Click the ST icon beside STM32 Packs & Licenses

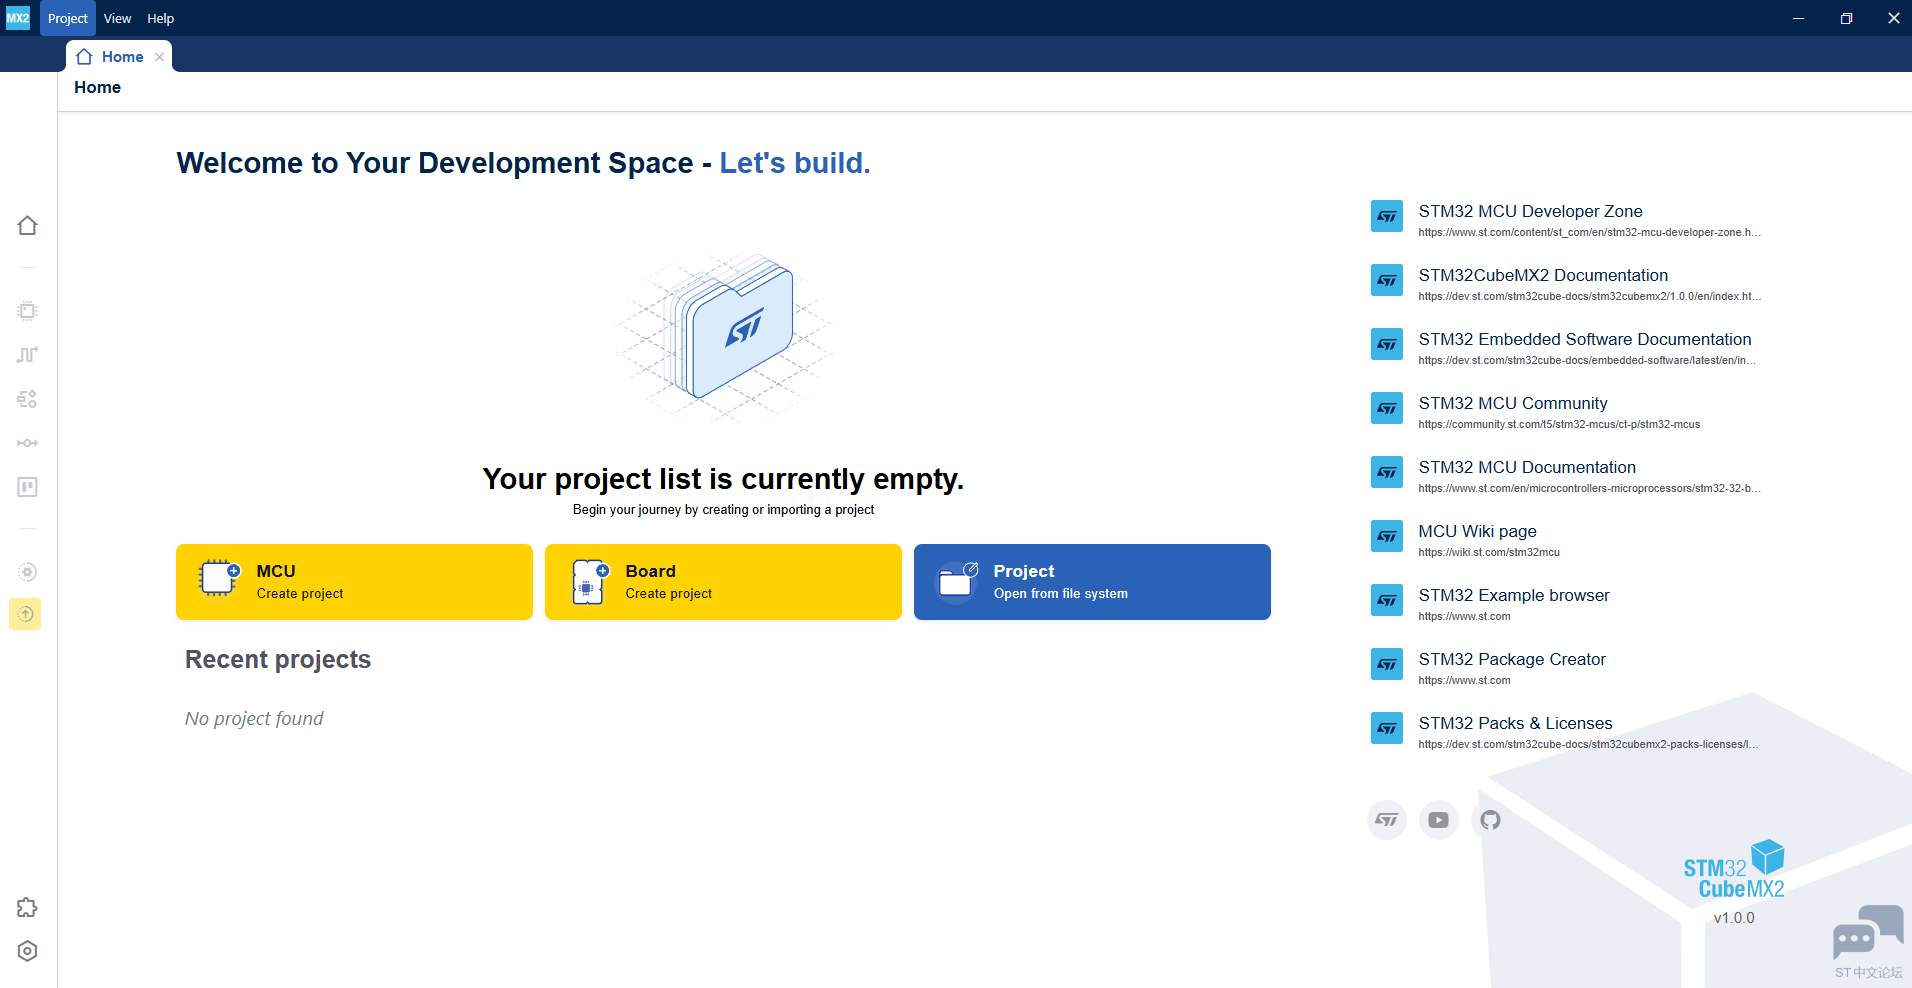pos(1387,728)
